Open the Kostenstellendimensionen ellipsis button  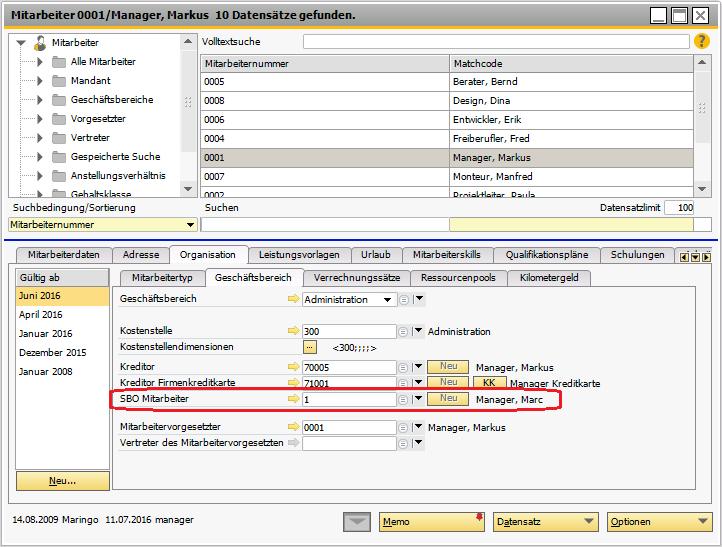pyautogui.click(x=310, y=347)
